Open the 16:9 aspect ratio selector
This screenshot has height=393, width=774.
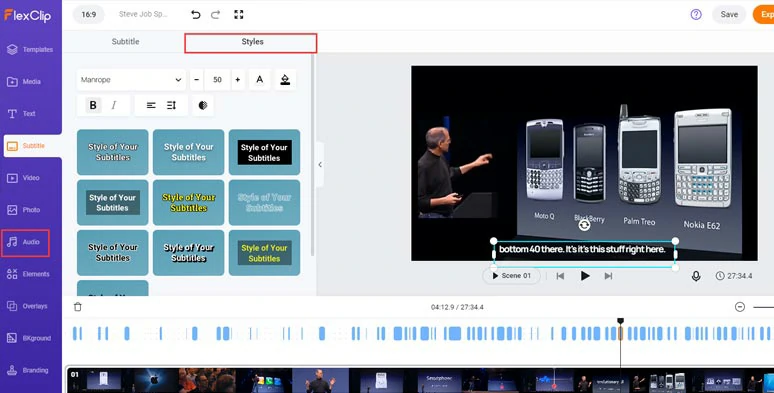pyautogui.click(x=89, y=14)
